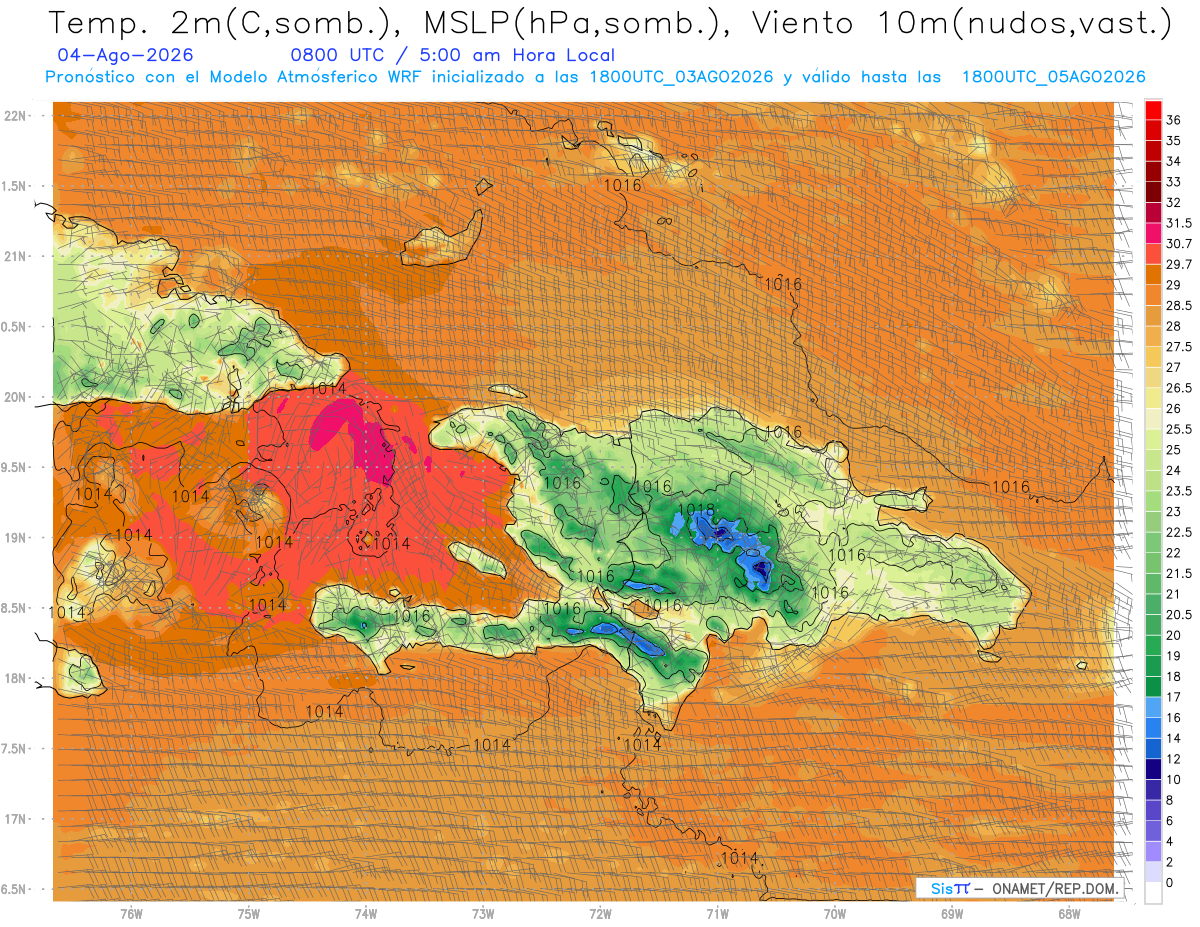Click the 74W longitude axis label
The width and height of the screenshot is (1200, 927).
coord(366,914)
